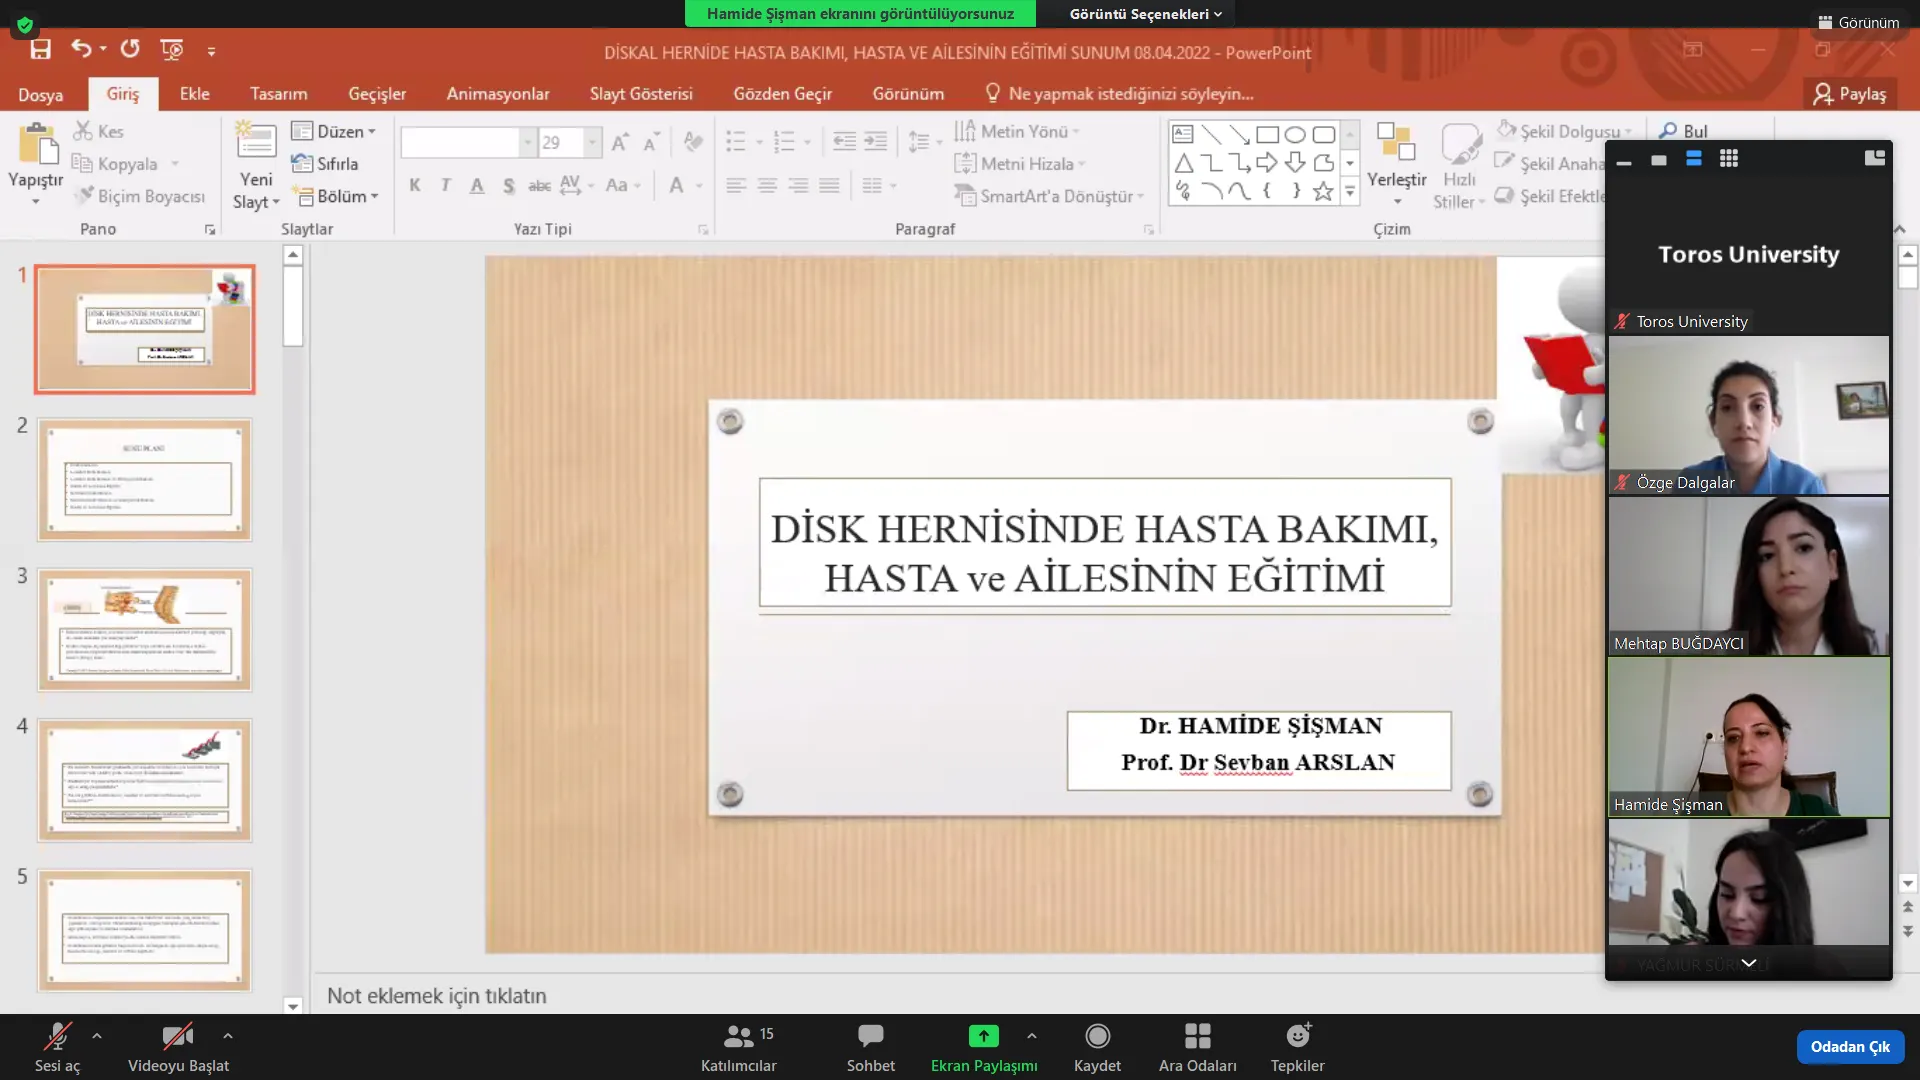Expand the Görüntü Seçenekleri view options

1146,13
